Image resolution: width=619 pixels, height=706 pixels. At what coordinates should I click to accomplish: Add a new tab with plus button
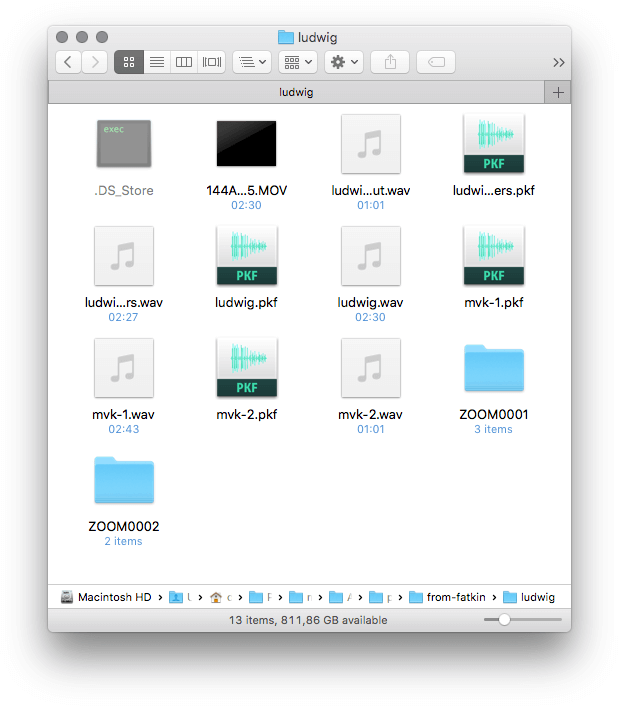coord(558,92)
